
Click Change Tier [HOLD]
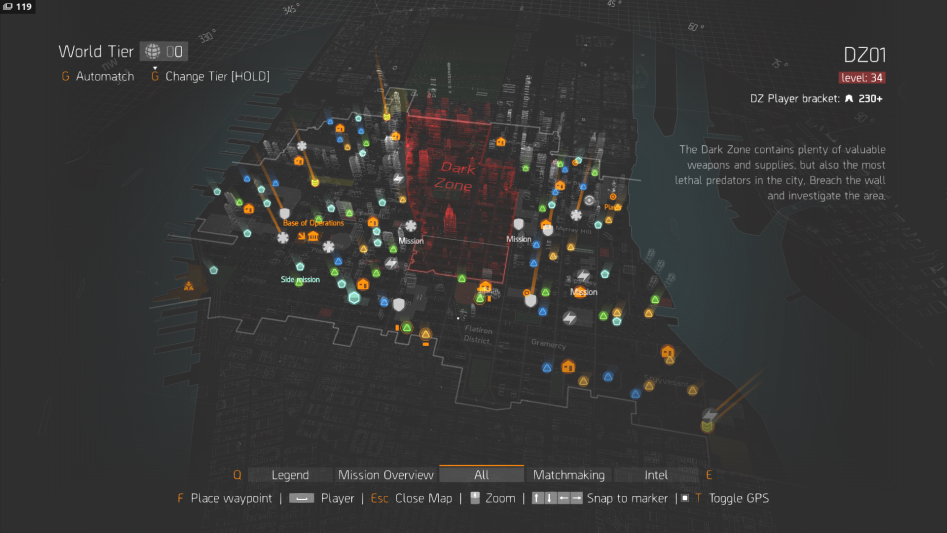217,76
